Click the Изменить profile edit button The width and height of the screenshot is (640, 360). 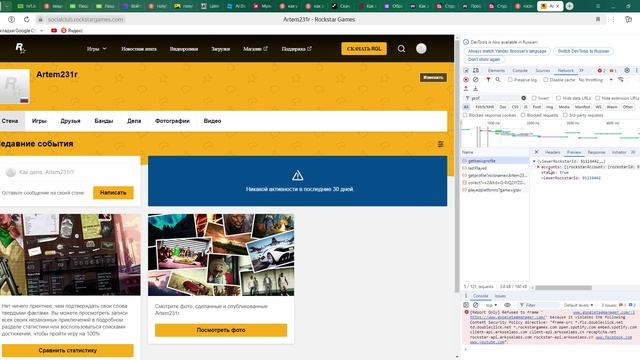[433, 78]
